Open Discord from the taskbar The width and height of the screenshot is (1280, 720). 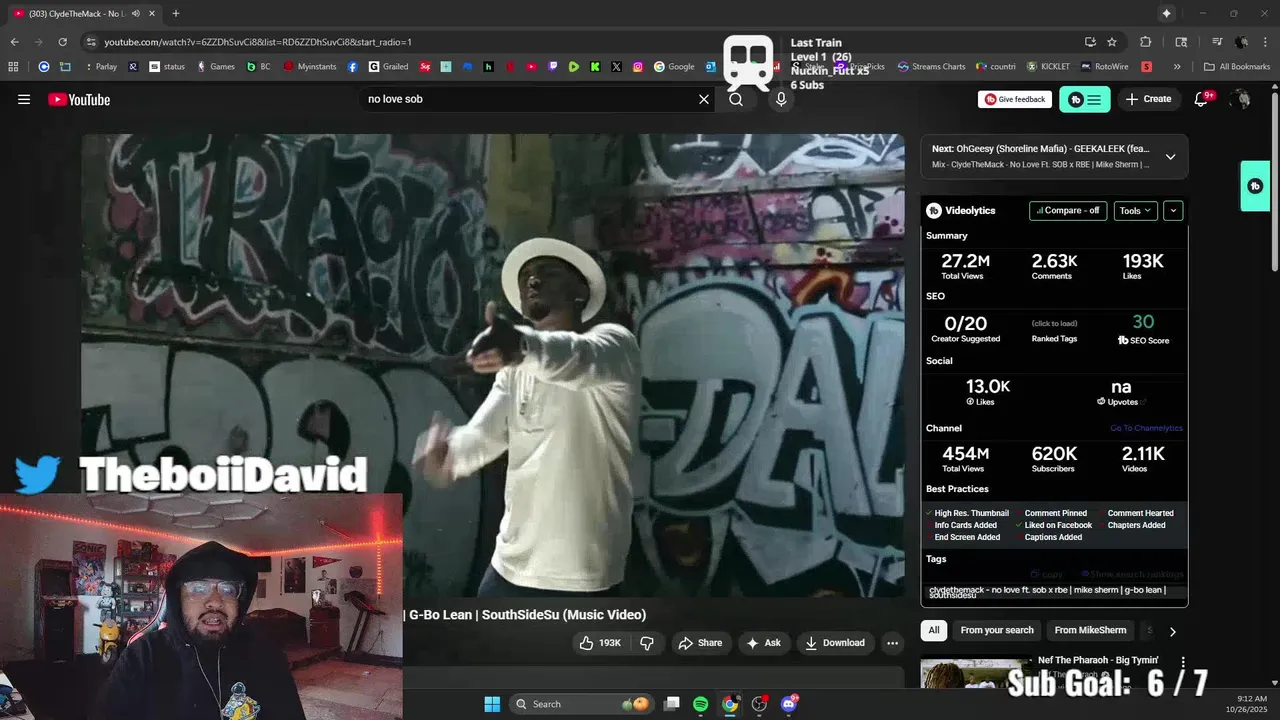(x=789, y=704)
